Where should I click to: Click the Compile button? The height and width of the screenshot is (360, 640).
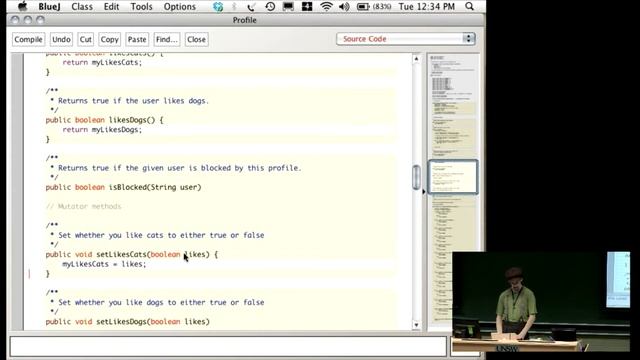(28, 40)
